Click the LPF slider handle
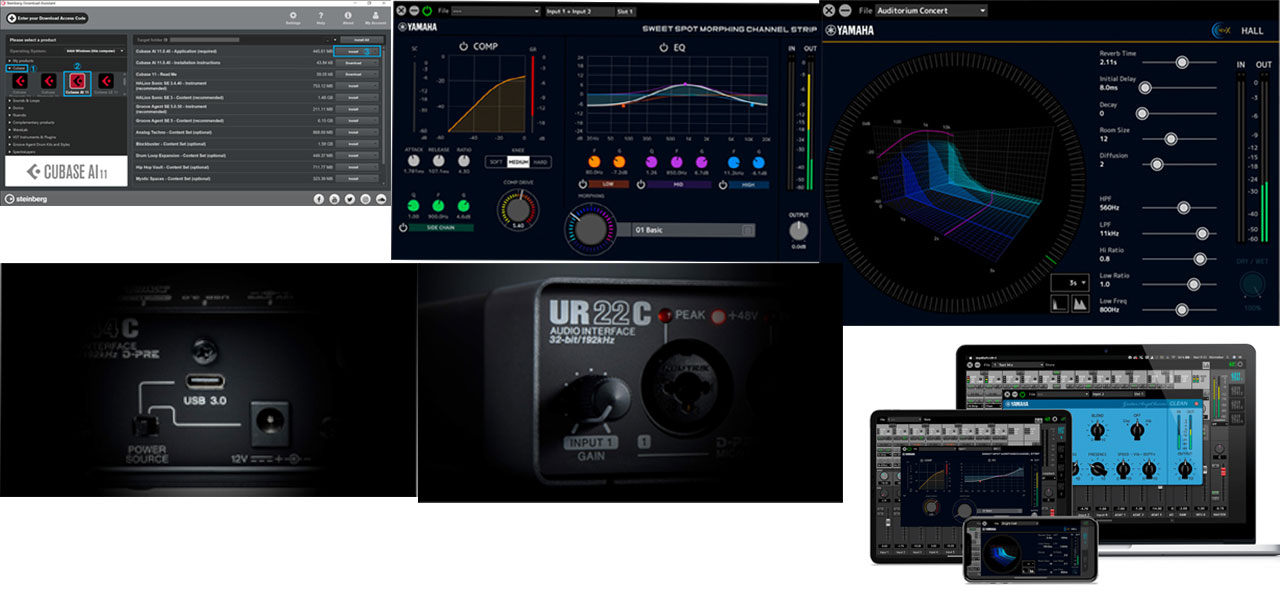 pos(1203,233)
